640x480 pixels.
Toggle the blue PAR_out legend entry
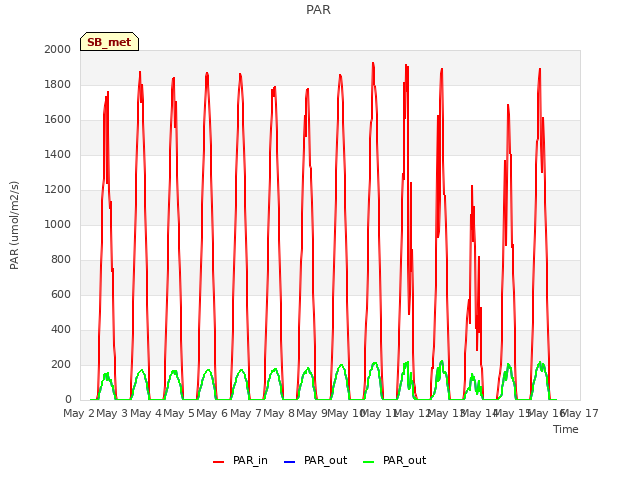click(315, 461)
